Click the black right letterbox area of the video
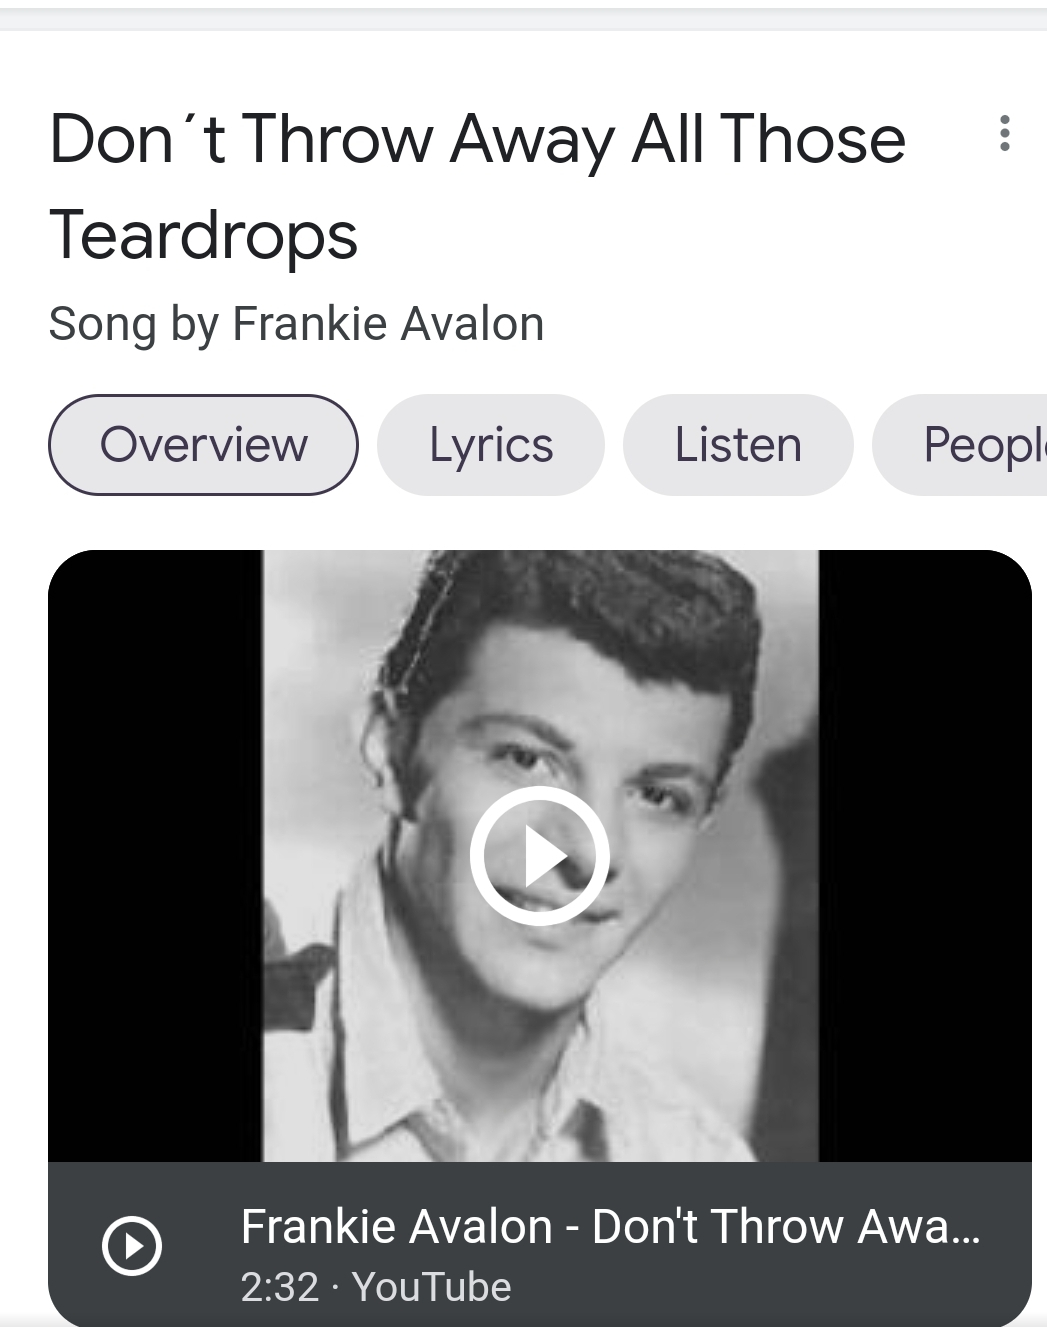This screenshot has height=1334, width=1047. [925, 856]
